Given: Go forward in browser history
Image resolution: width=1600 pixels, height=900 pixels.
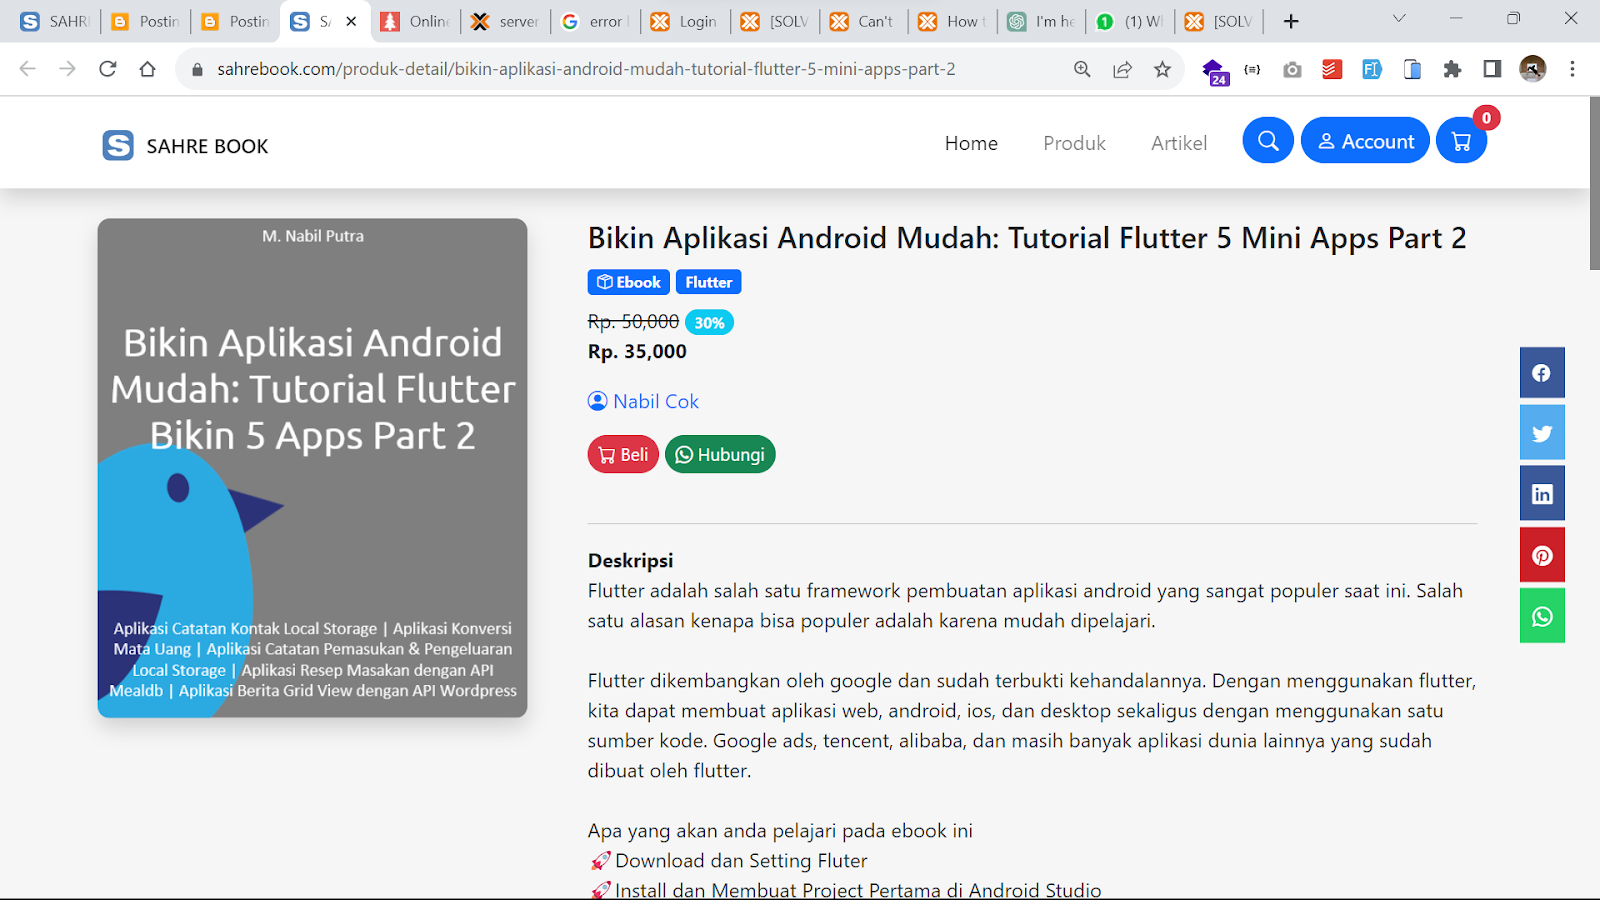Looking at the screenshot, I should point(67,69).
